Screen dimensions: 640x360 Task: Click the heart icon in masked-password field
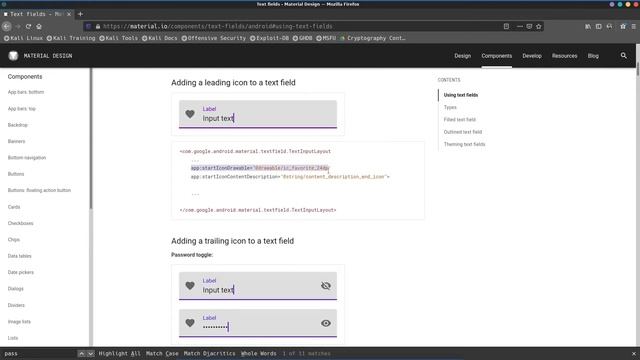tap(190, 323)
